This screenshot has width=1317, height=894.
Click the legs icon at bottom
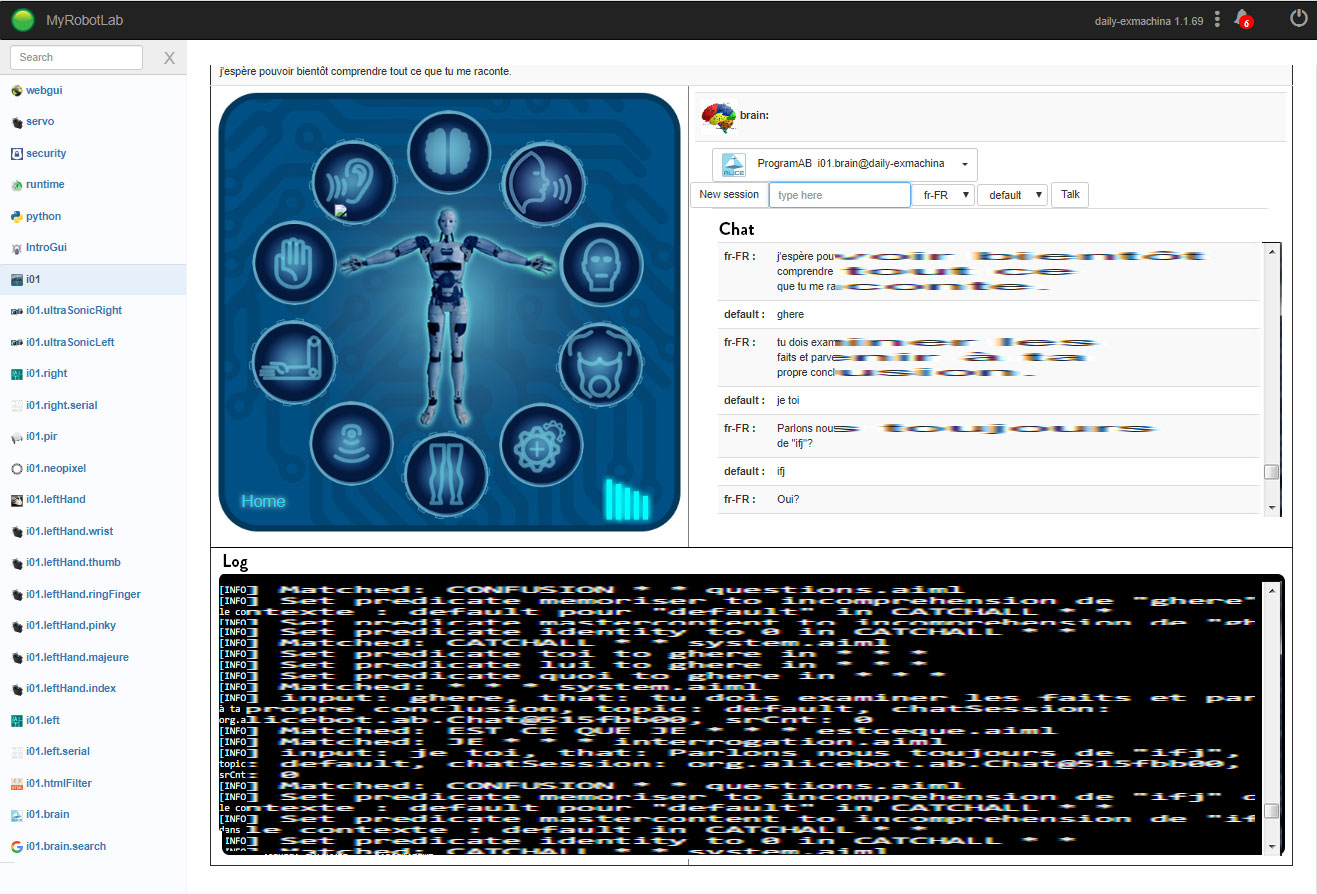coord(447,473)
